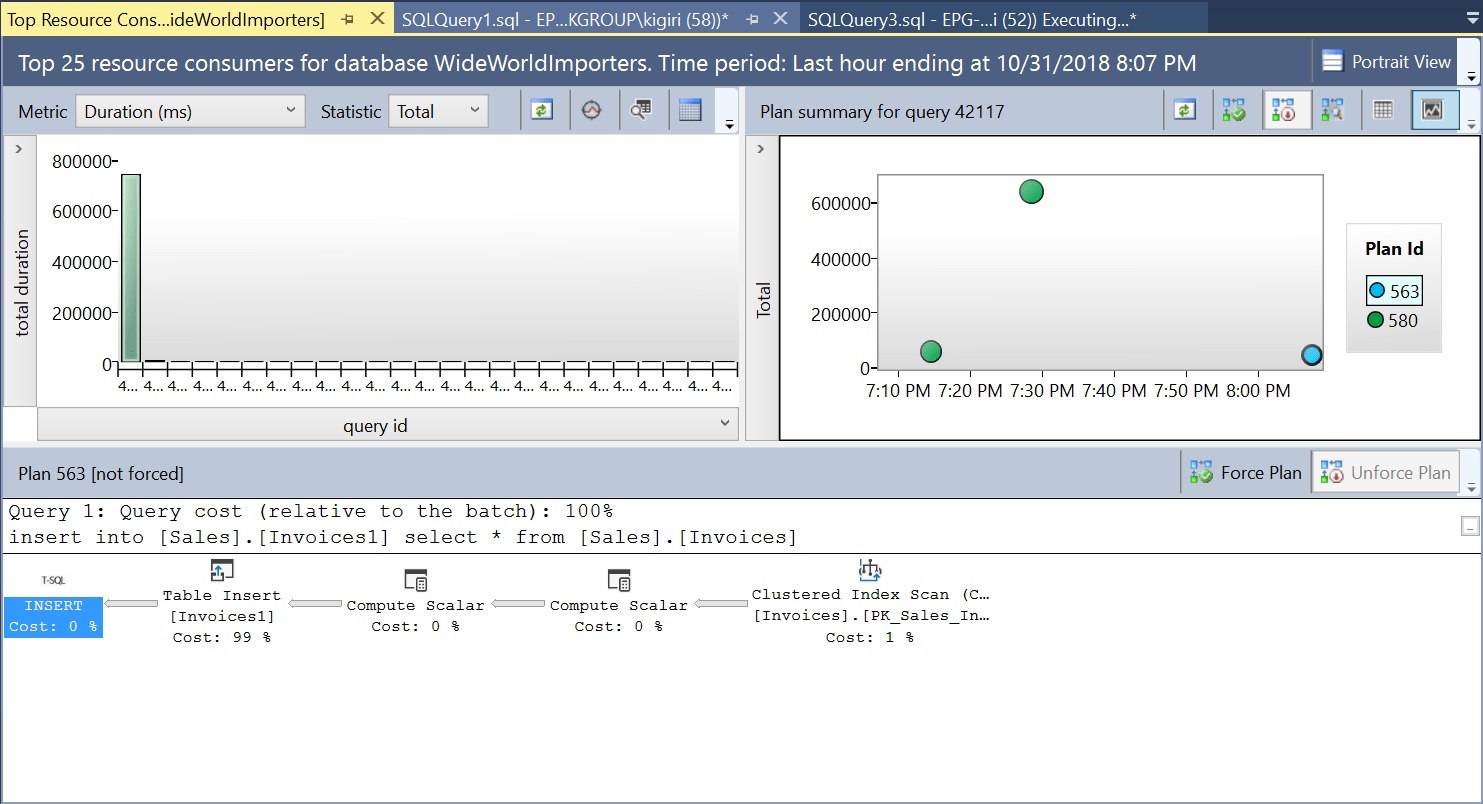1483x804 pixels.
Task: Pin the Top Resource Consumers tab
Action: [x=348, y=19]
